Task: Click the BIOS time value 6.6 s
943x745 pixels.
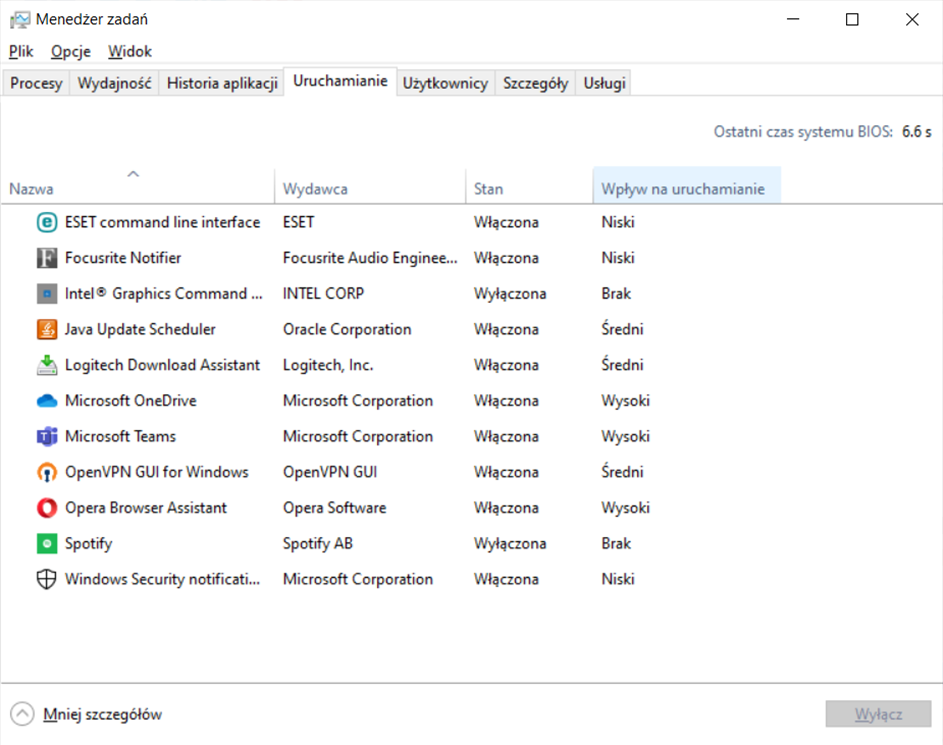Action: (916, 132)
